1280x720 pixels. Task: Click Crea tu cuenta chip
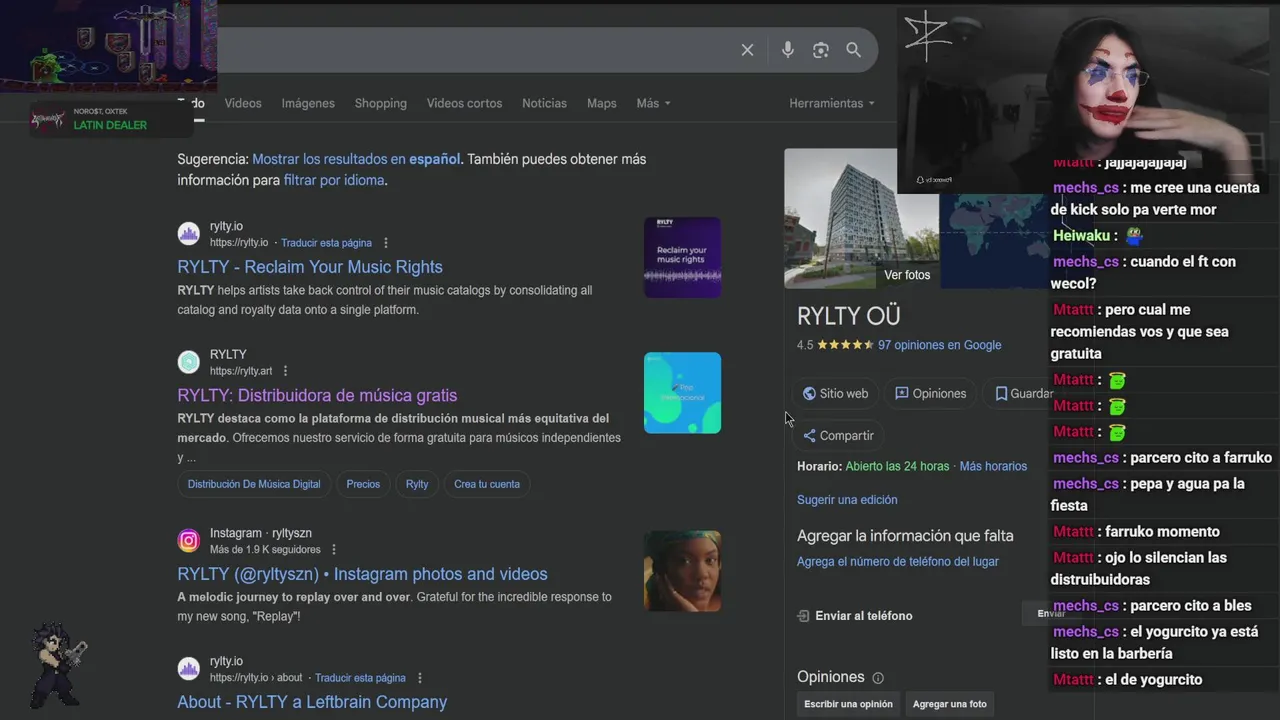[x=487, y=484]
